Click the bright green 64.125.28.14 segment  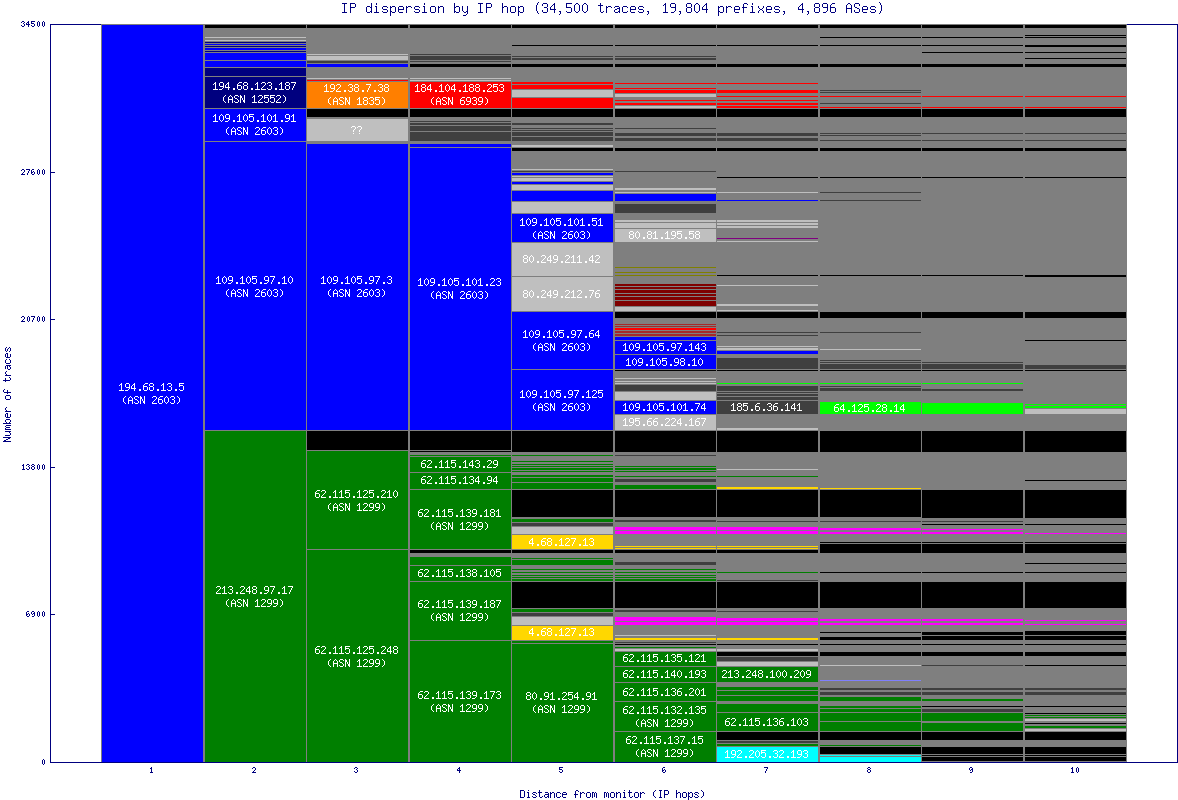click(x=870, y=408)
